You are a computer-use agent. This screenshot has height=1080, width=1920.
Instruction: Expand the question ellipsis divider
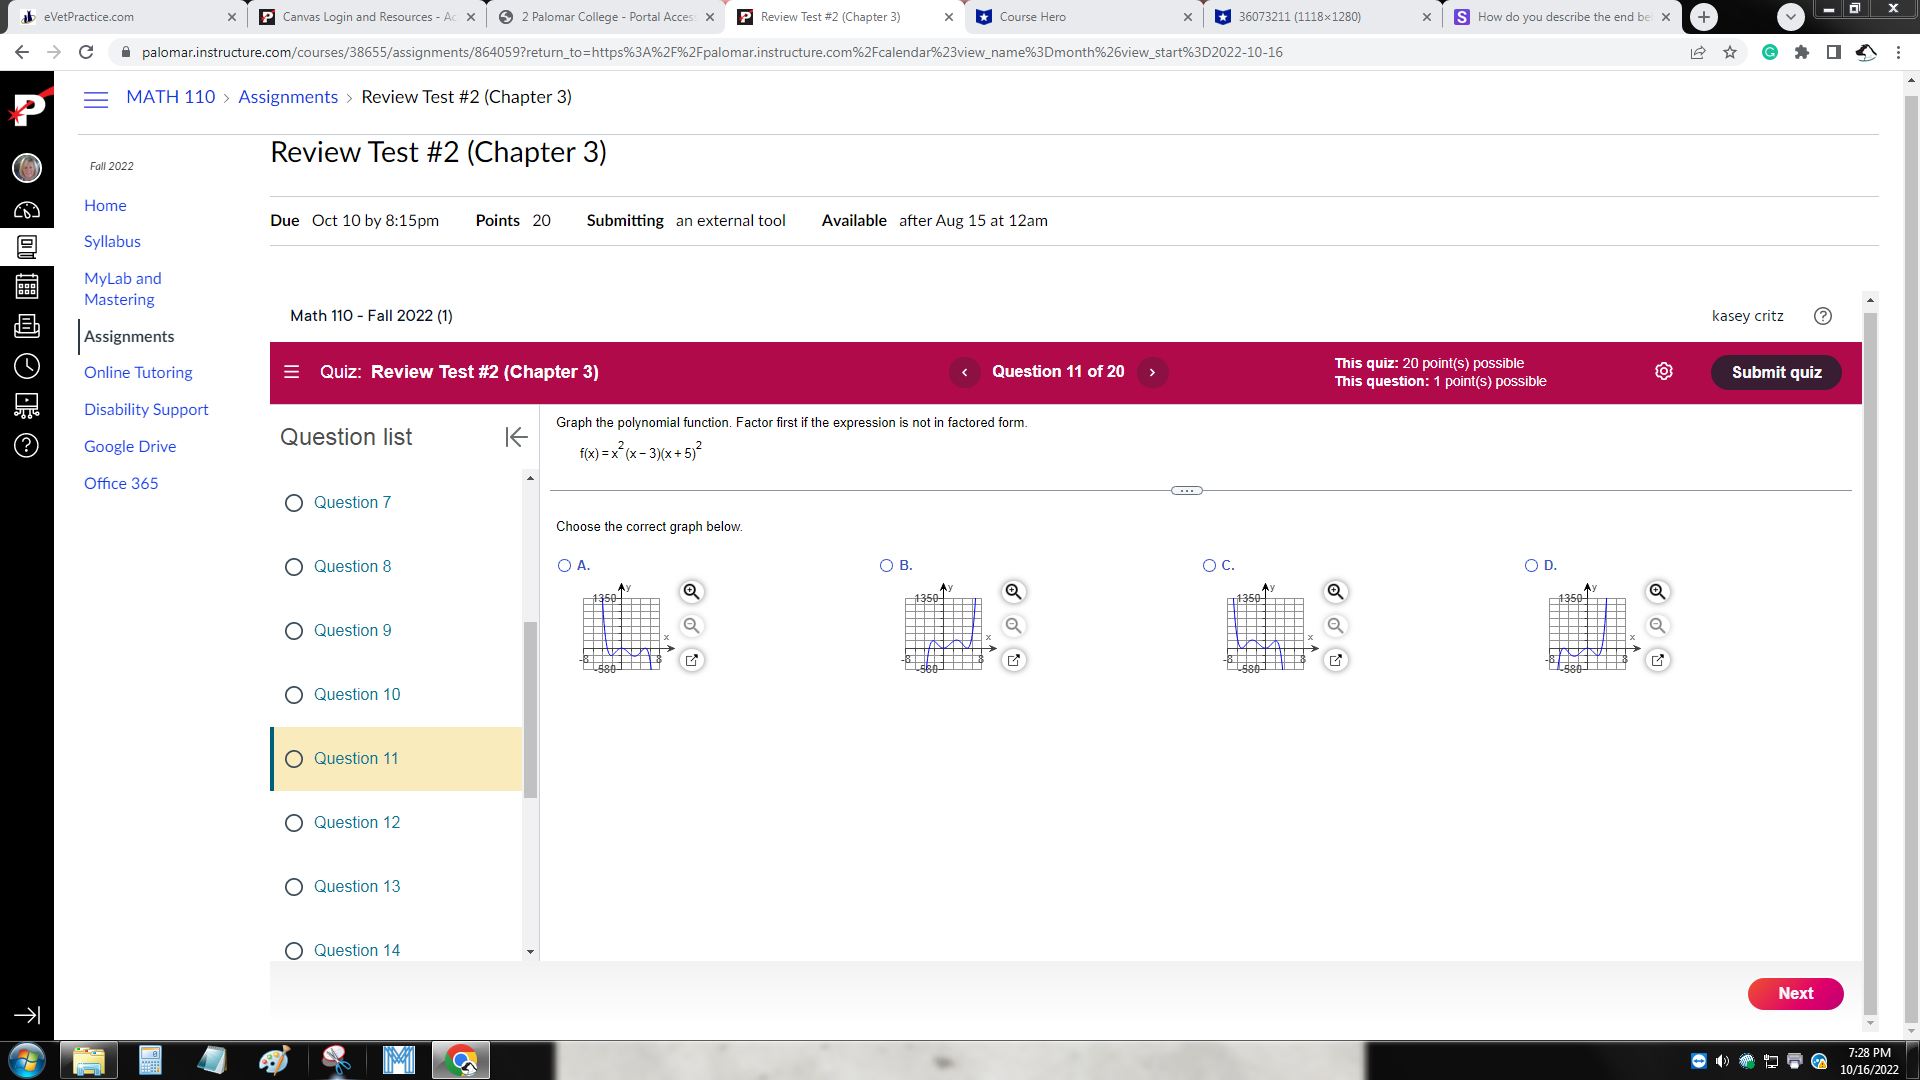1186,490
